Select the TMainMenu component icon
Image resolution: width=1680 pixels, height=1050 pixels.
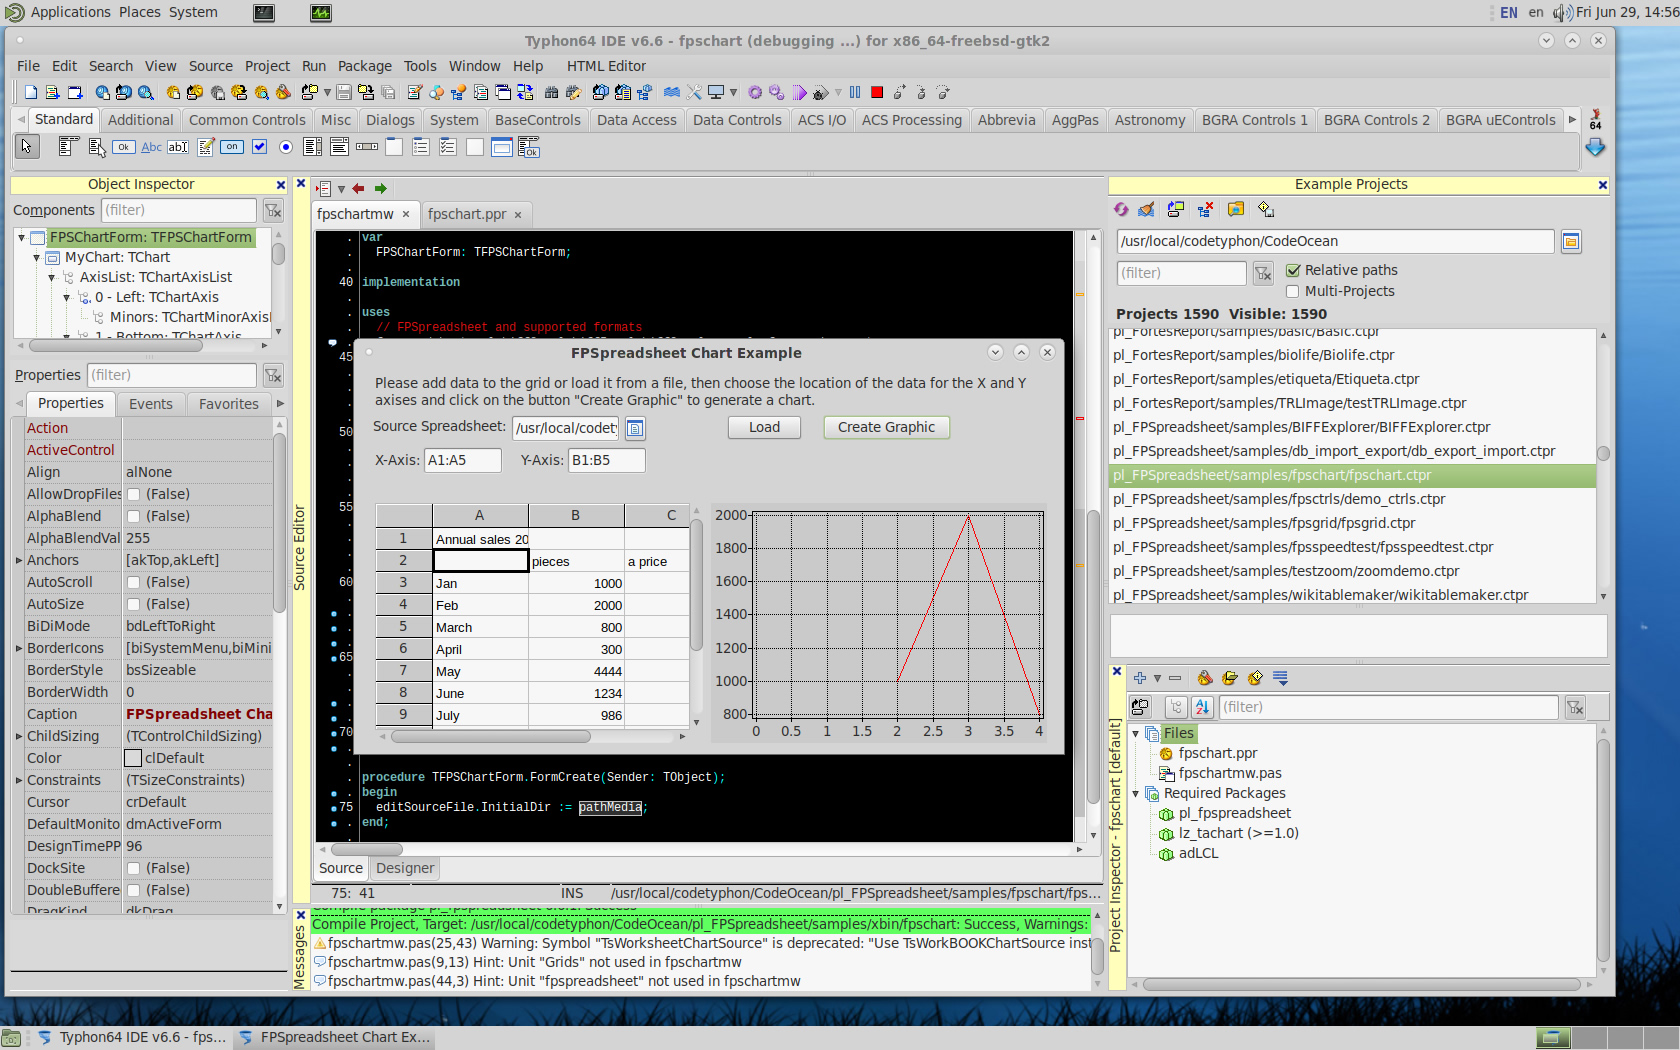[69, 147]
